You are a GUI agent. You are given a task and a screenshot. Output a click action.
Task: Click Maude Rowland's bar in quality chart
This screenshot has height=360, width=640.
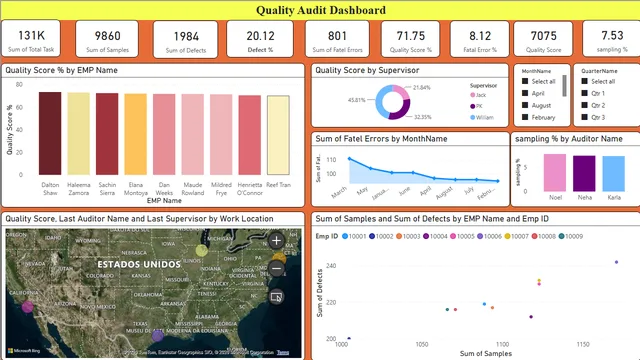[x=193, y=135]
